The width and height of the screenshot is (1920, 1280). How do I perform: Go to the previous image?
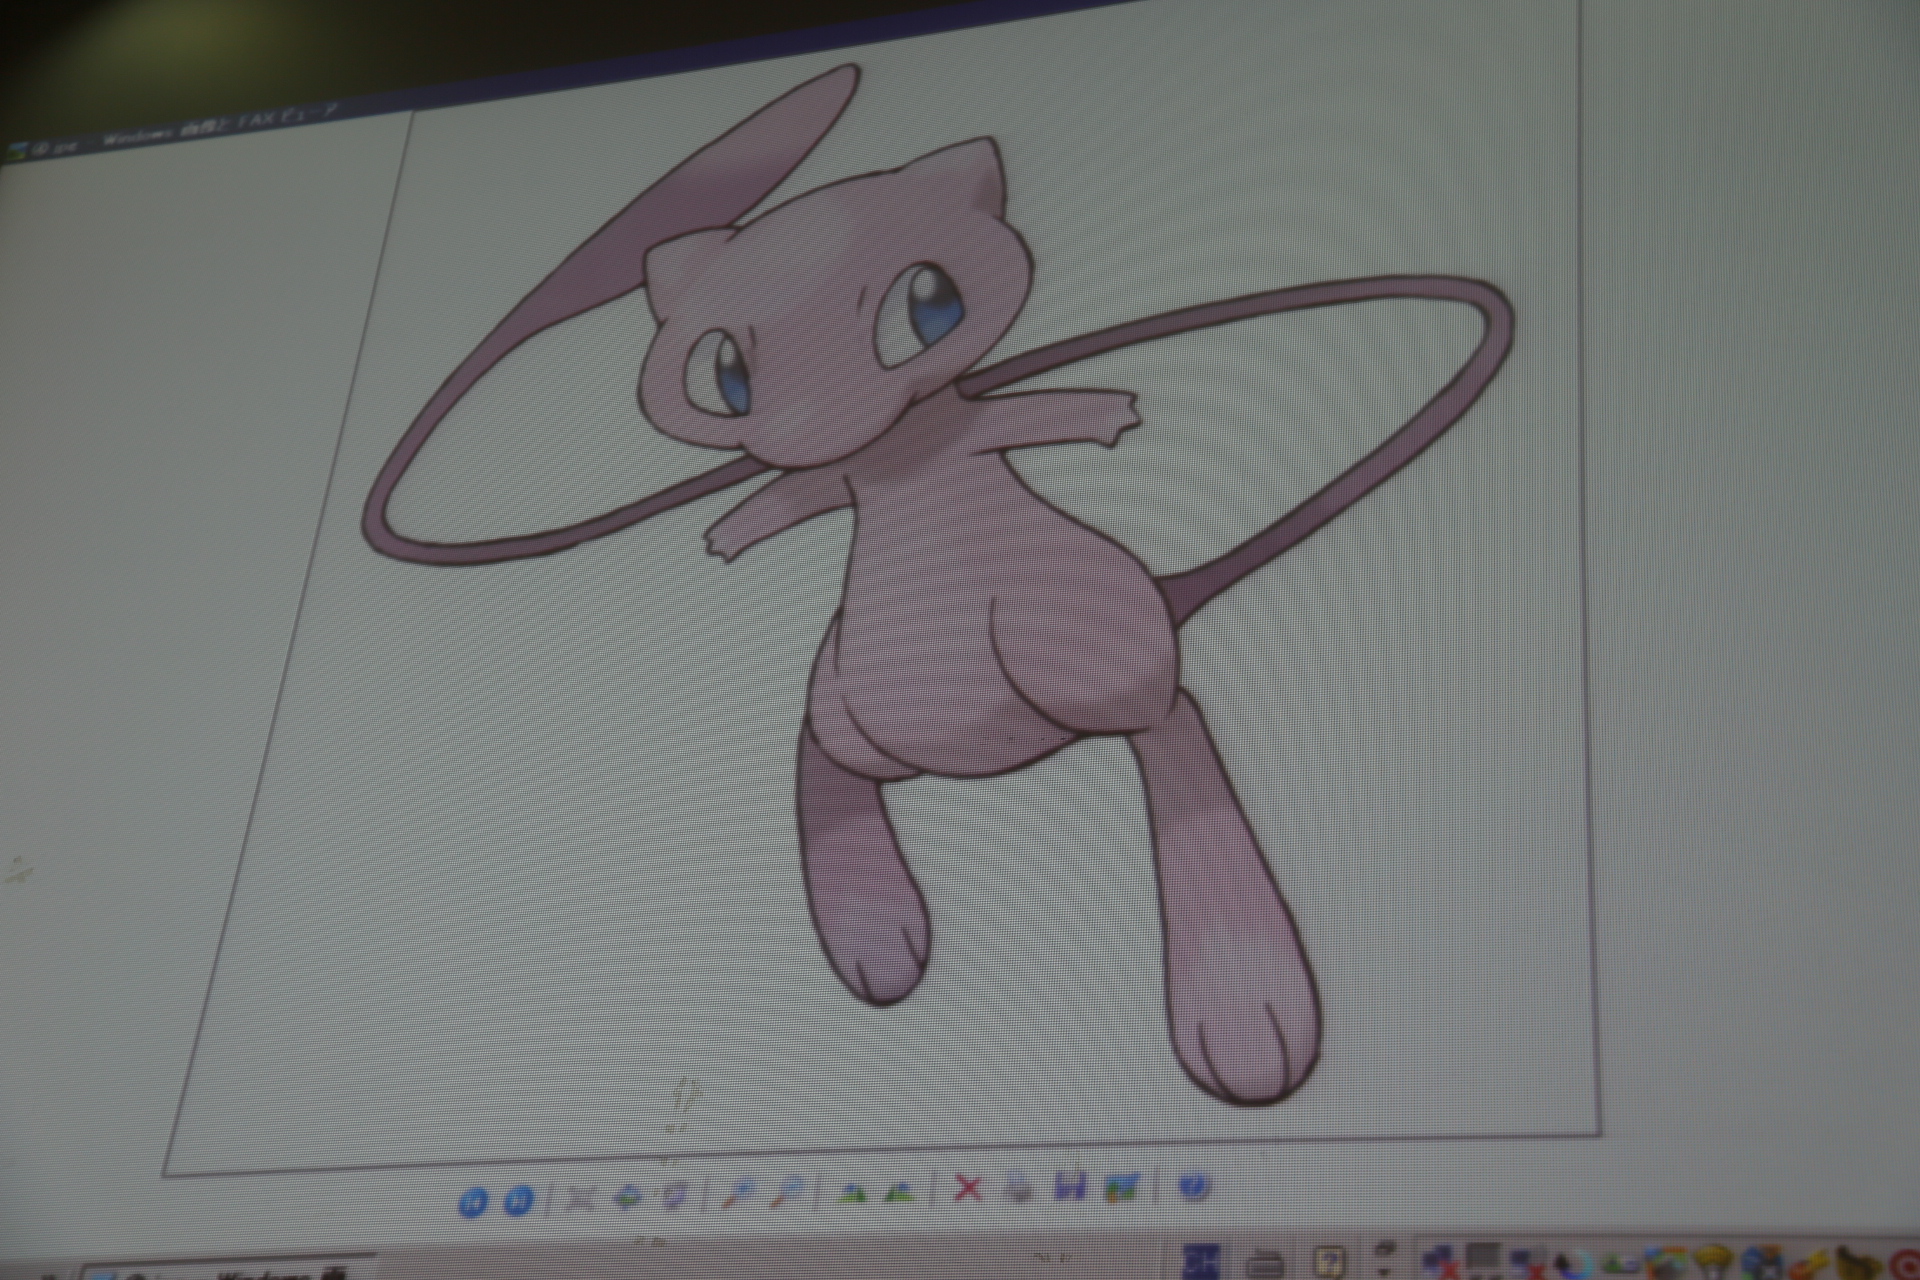pos(472,1201)
